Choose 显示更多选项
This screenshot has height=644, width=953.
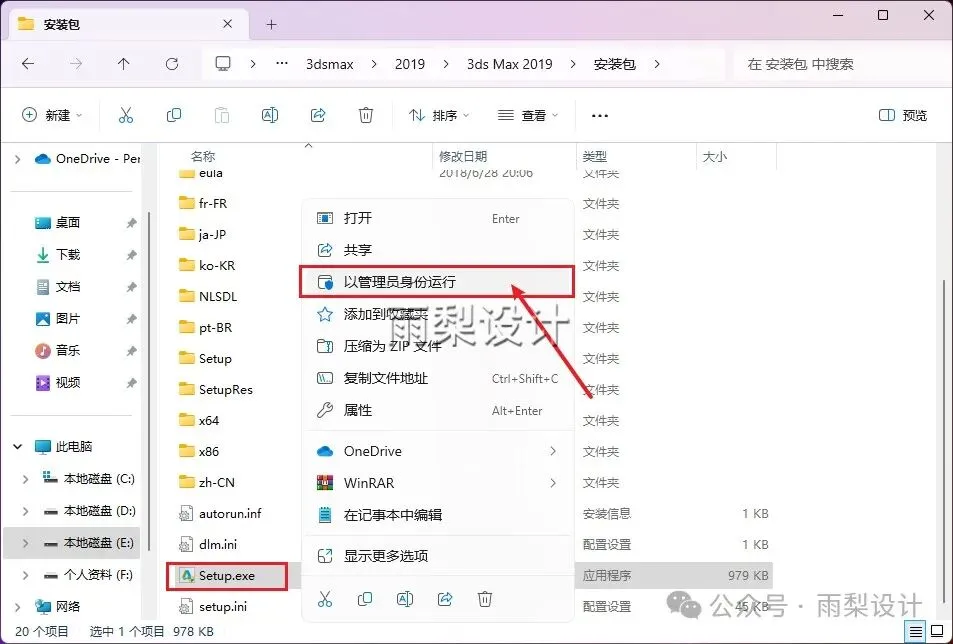[438, 556]
